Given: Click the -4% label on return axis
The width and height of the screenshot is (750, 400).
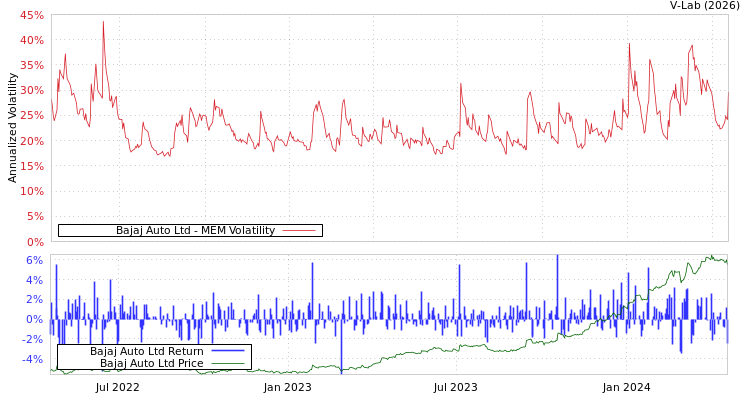Looking at the screenshot, I should click(x=32, y=359).
